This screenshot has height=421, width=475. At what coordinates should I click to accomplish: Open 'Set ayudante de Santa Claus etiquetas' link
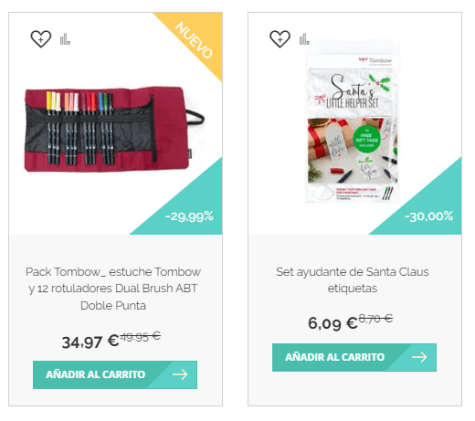tap(352, 280)
